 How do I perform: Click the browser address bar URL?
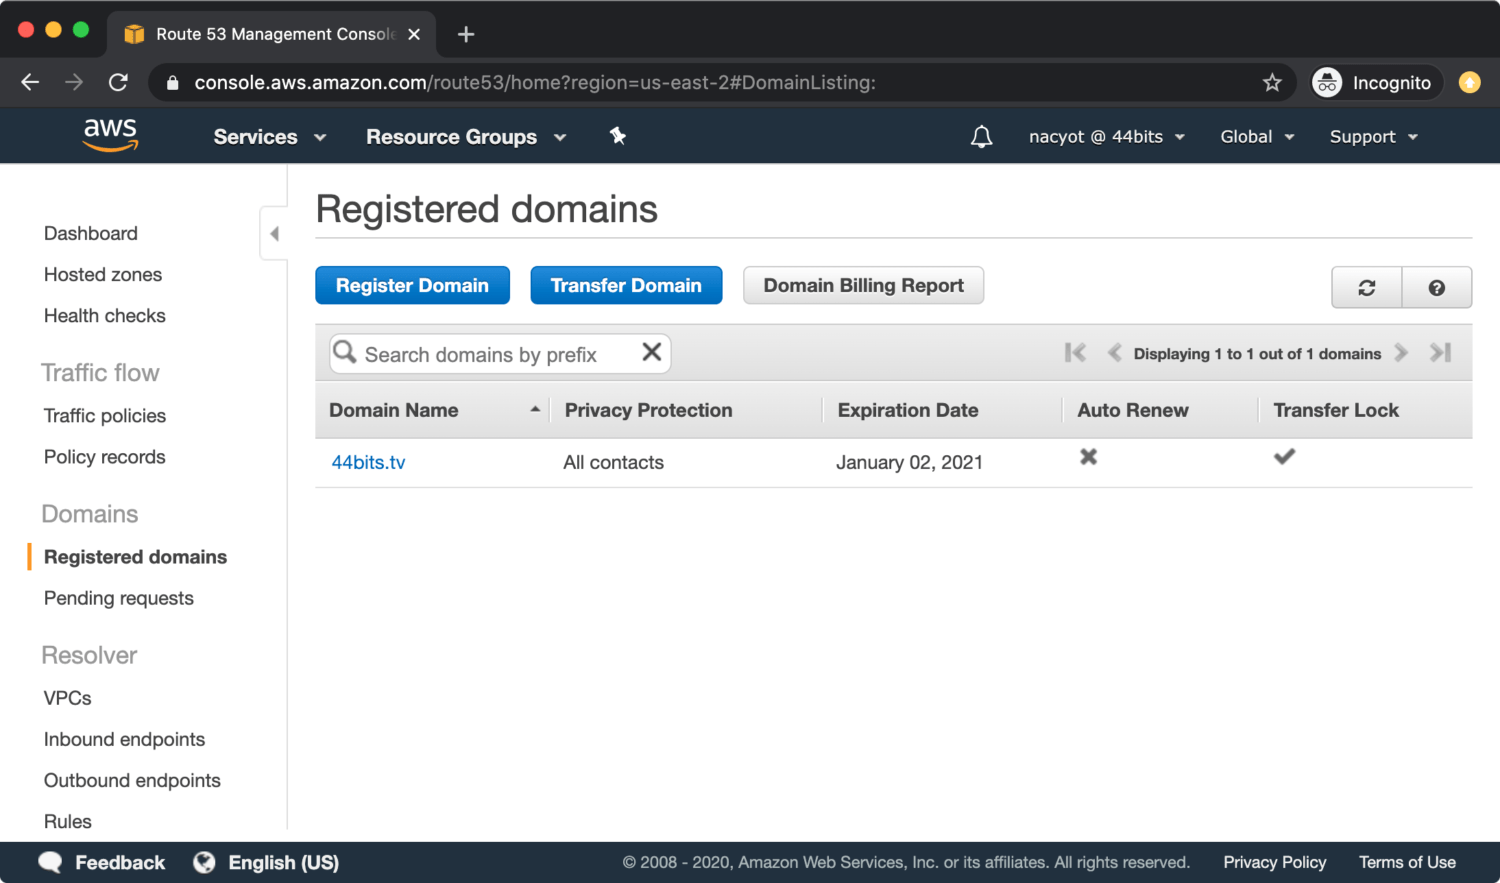(x=535, y=83)
